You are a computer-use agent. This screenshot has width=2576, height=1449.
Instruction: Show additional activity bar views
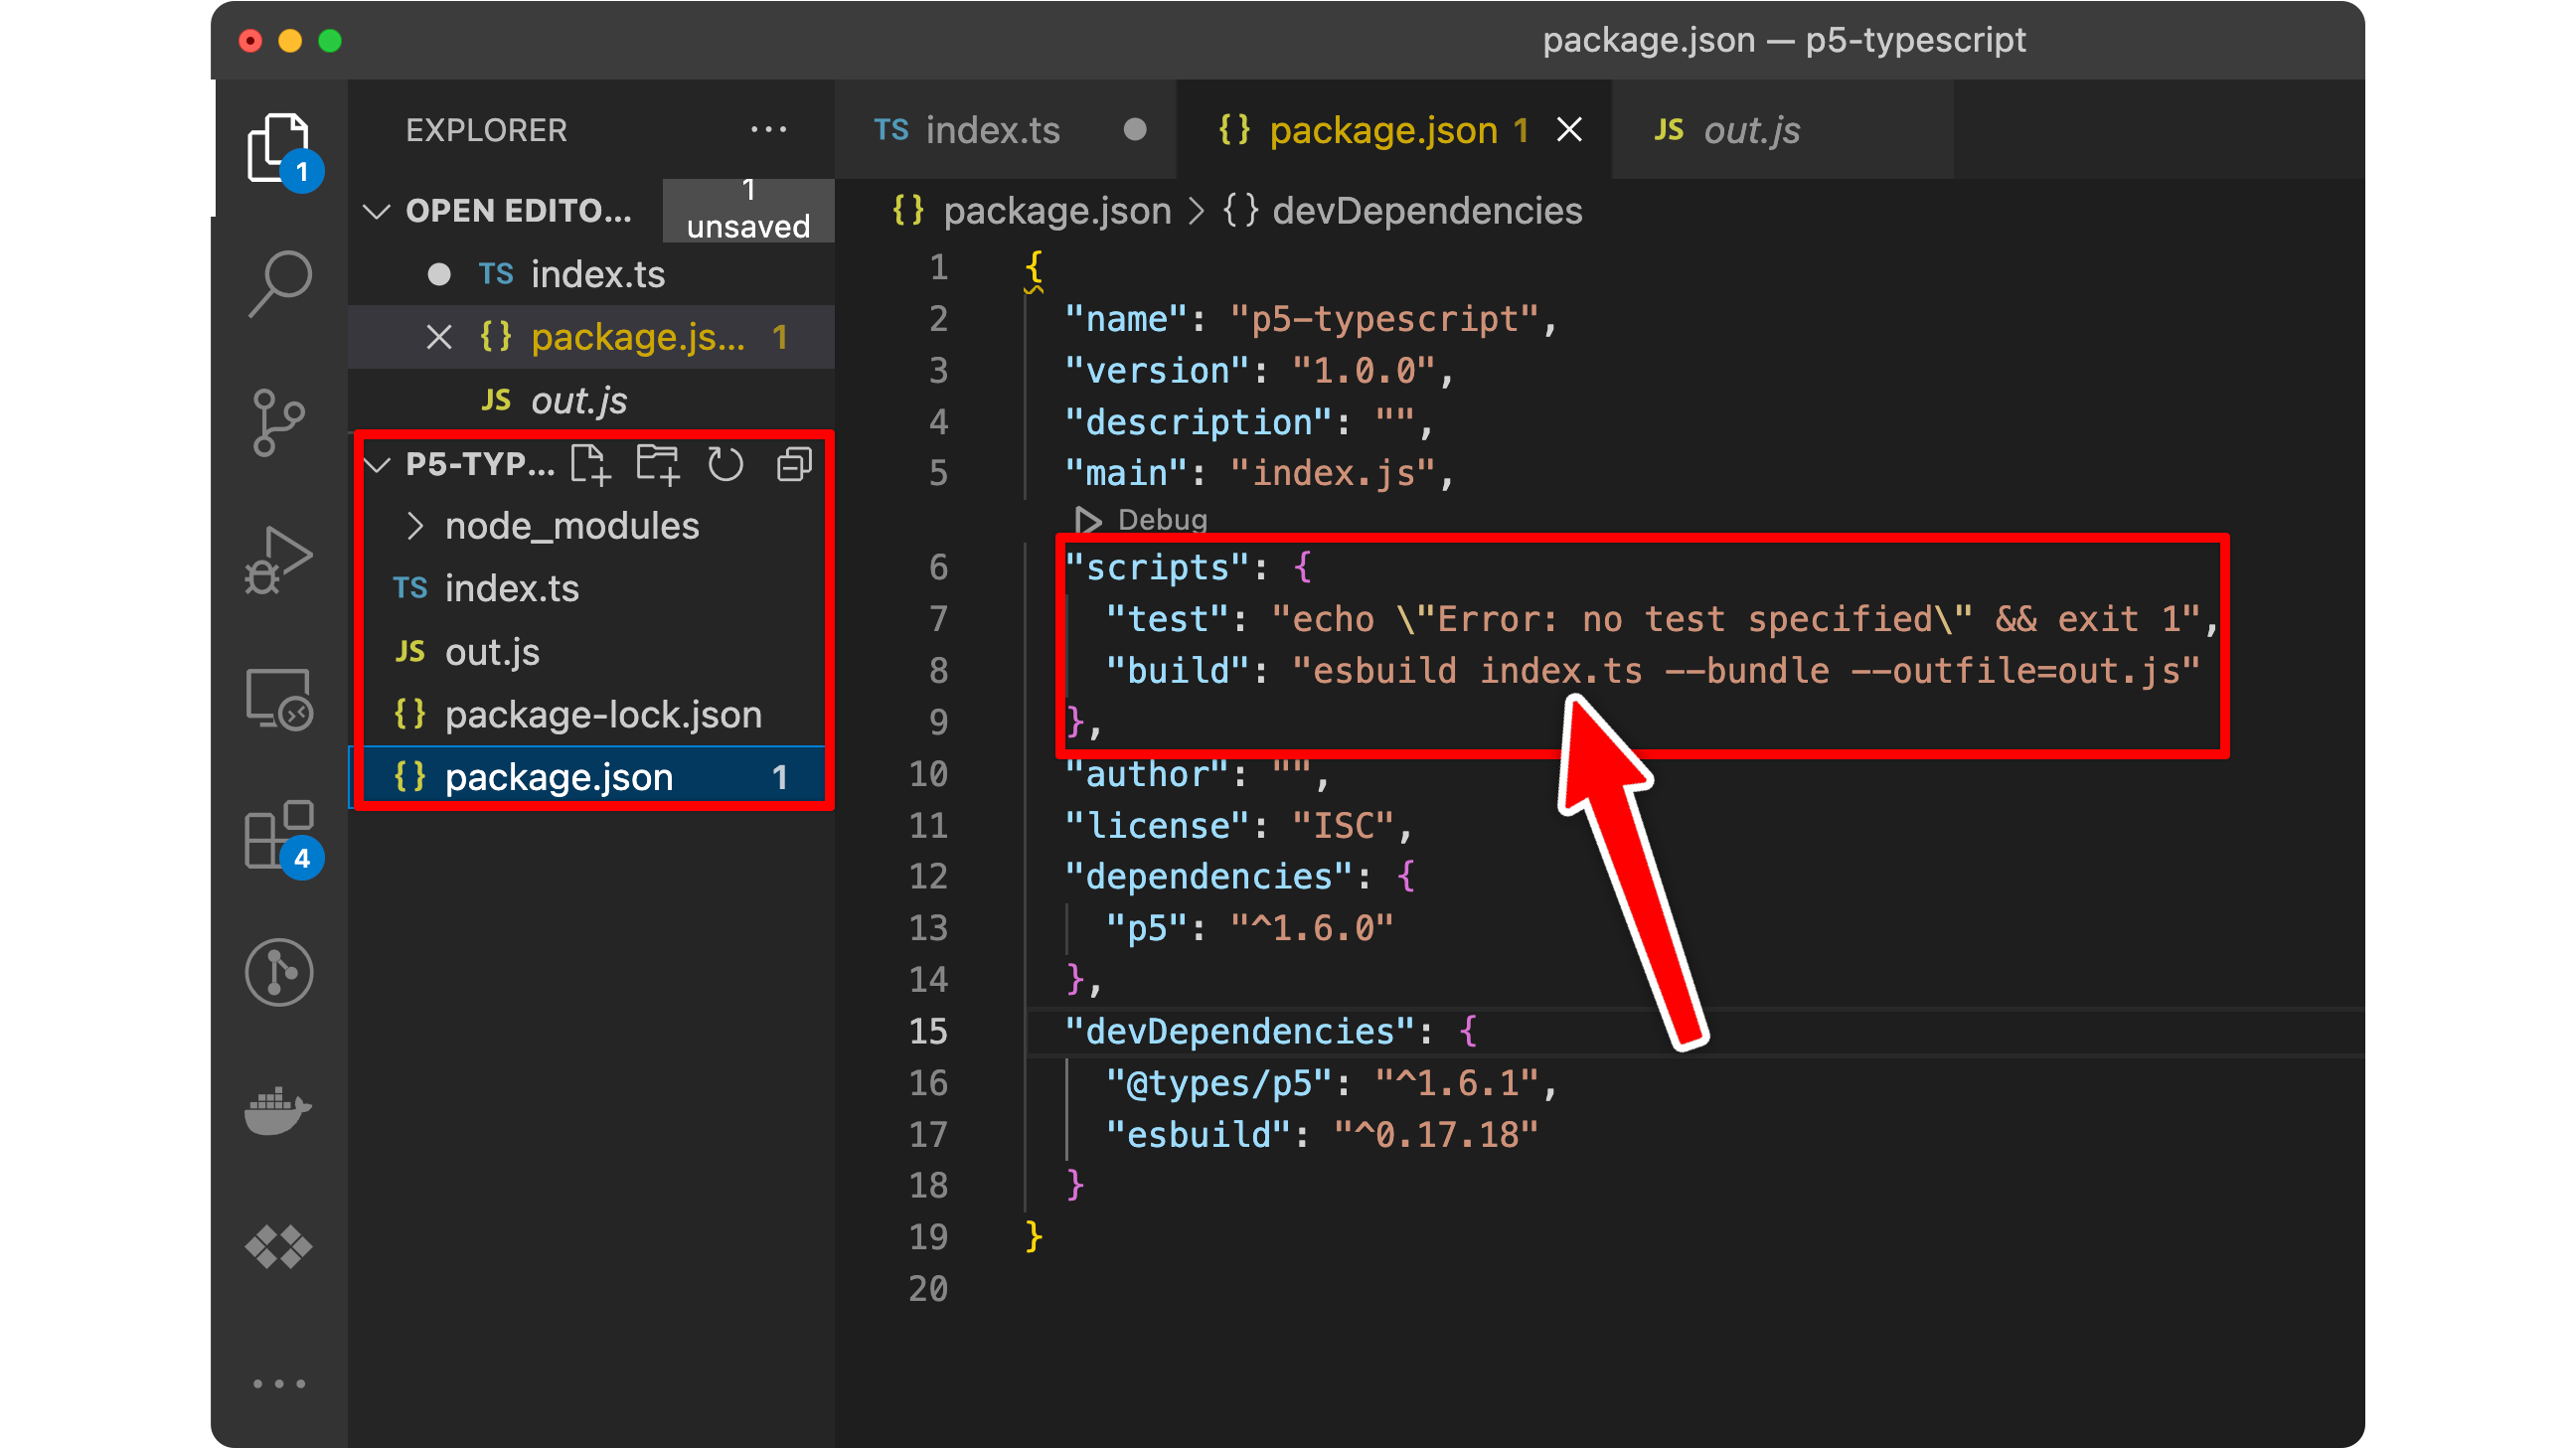pos(279,1384)
